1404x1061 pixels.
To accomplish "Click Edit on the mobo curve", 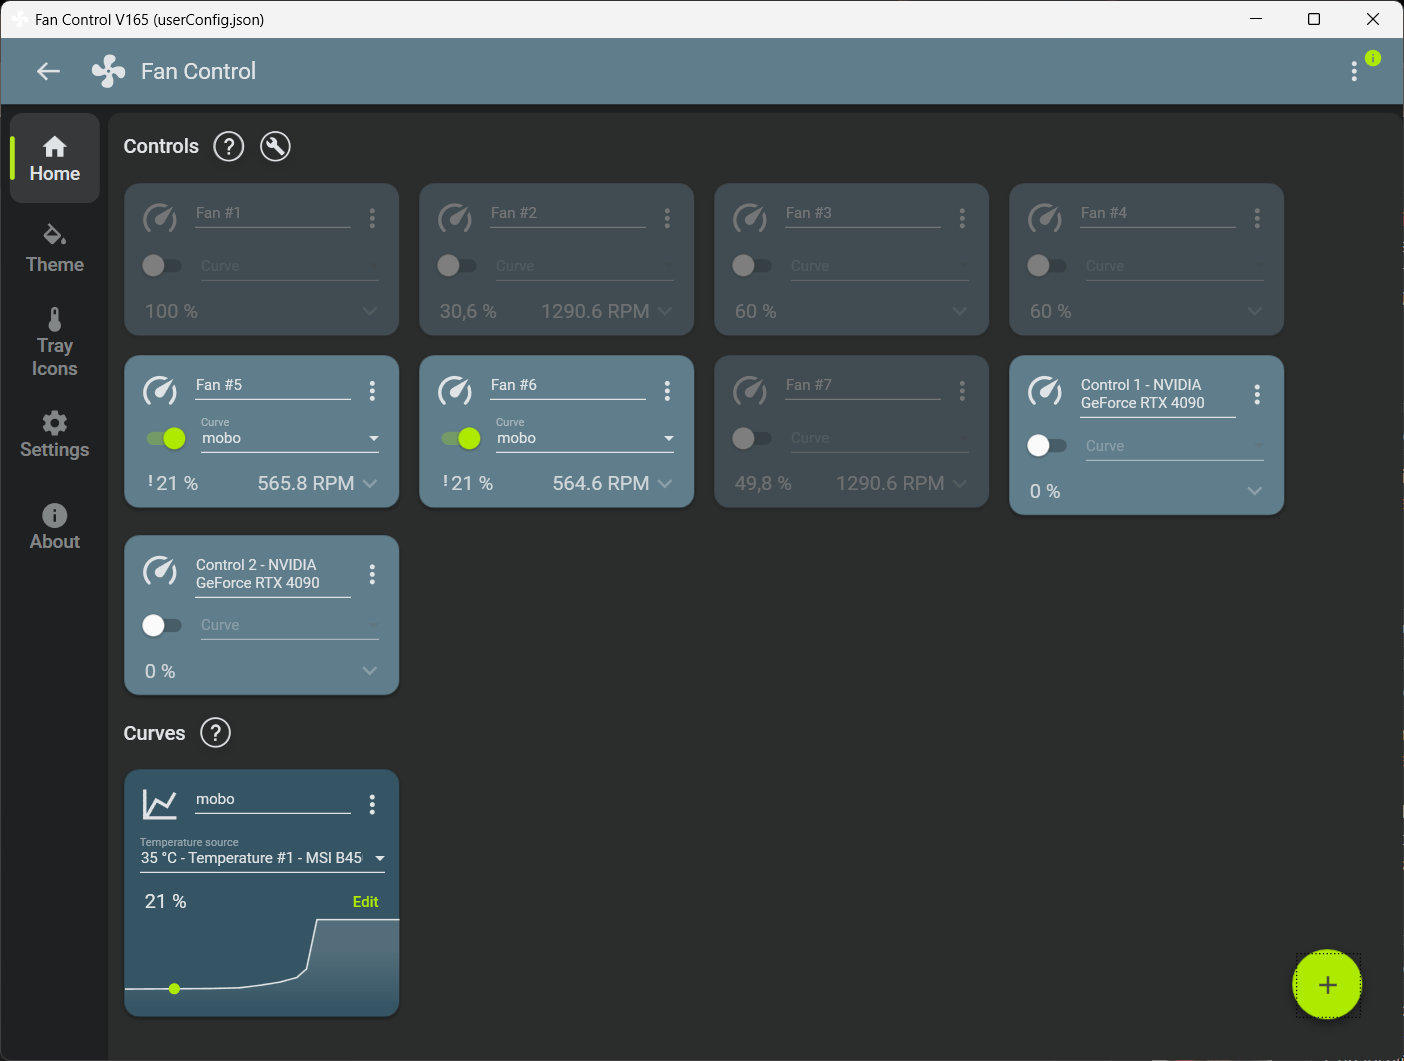I will point(366,902).
